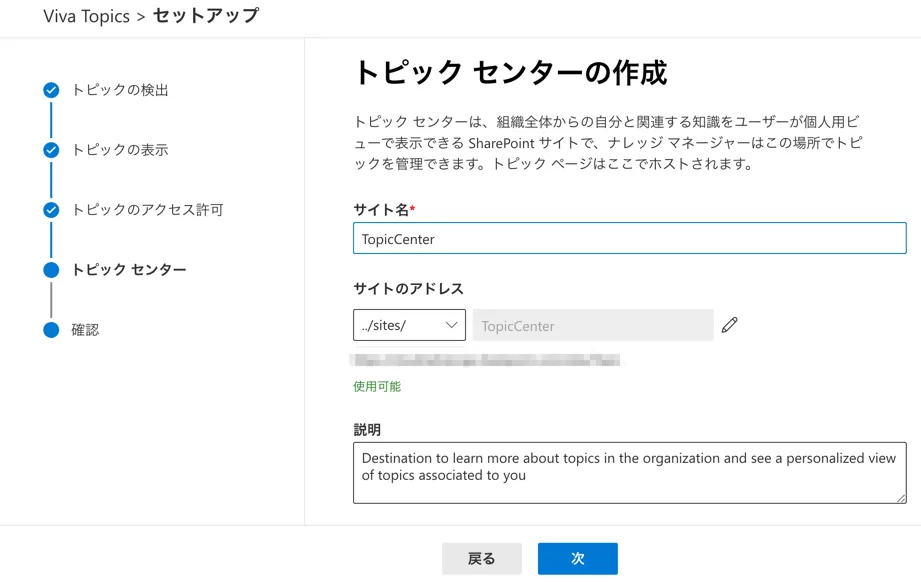Click the greyed-out TopicCenter address field
Image resolution: width=921 pixels, height=582 pixels.
(x=592, y=325)
